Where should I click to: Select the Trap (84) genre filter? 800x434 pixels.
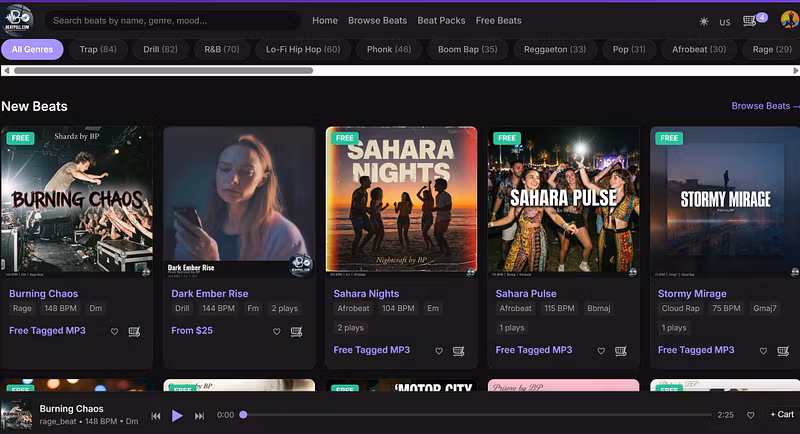click(x=98, y=49)
